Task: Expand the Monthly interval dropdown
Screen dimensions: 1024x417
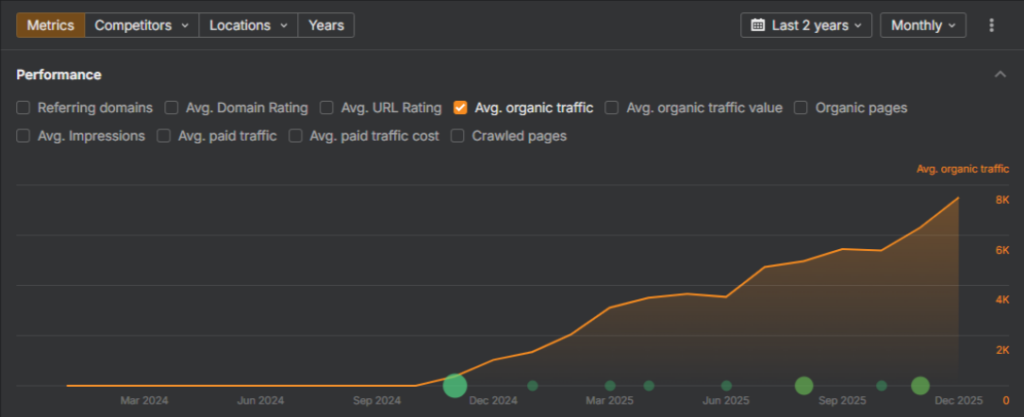Action: tap(922, 25)
